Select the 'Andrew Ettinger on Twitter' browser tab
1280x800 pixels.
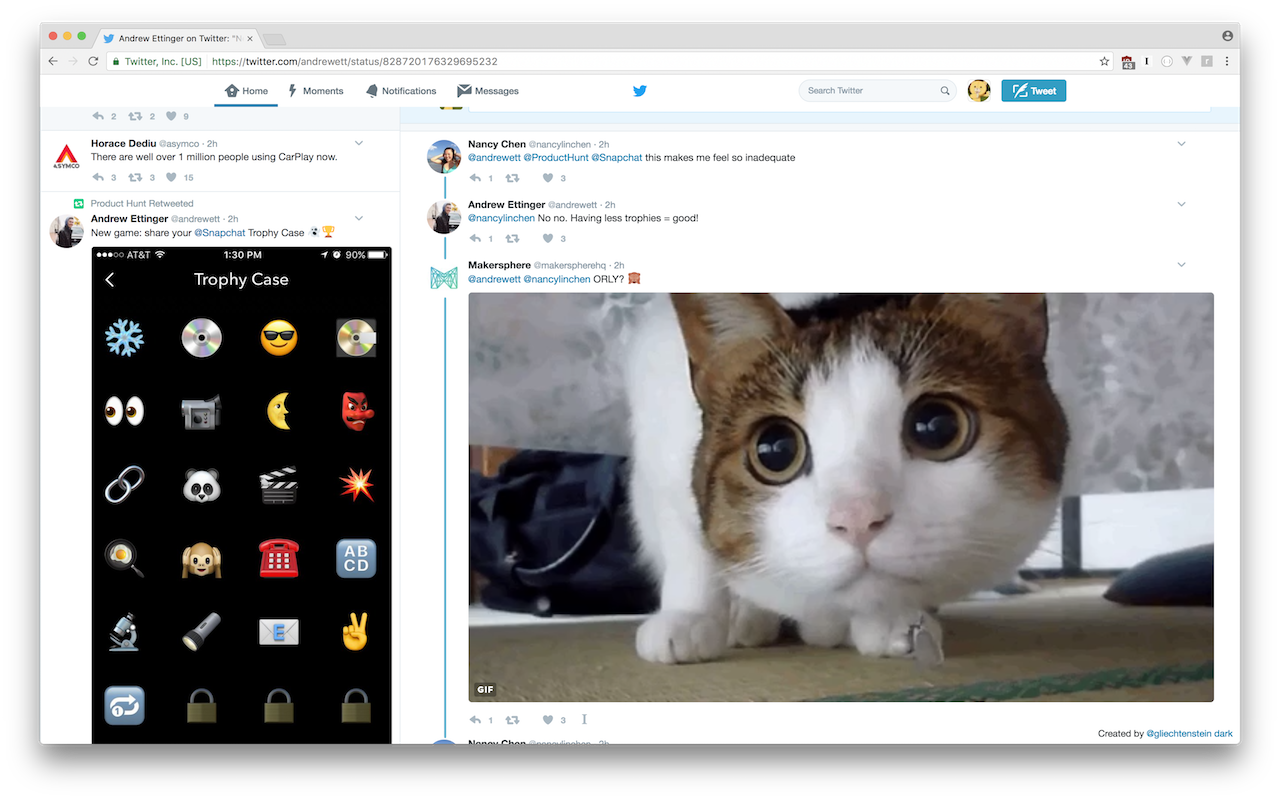click(x=180, y=38)
